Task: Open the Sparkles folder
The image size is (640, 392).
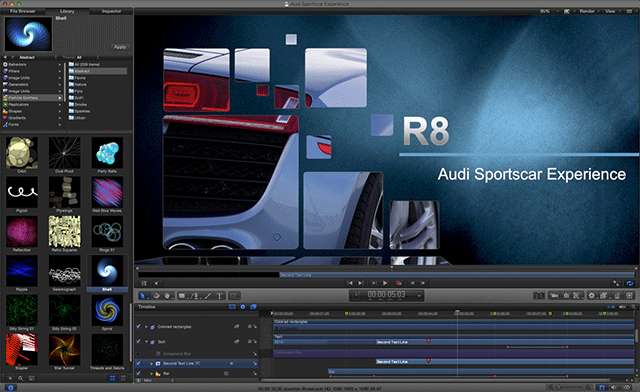Action: tap(98, 111)
